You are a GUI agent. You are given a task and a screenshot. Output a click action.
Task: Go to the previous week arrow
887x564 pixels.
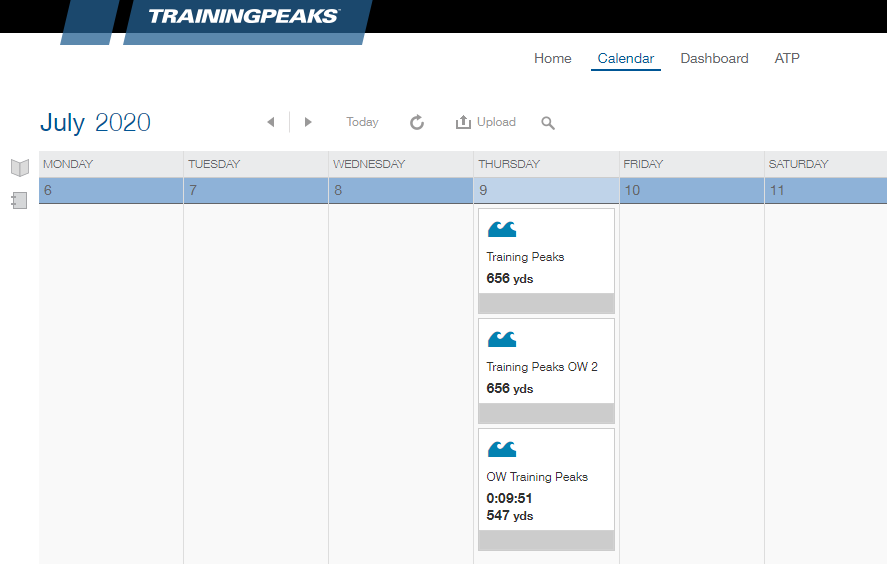tap(271, 122)
